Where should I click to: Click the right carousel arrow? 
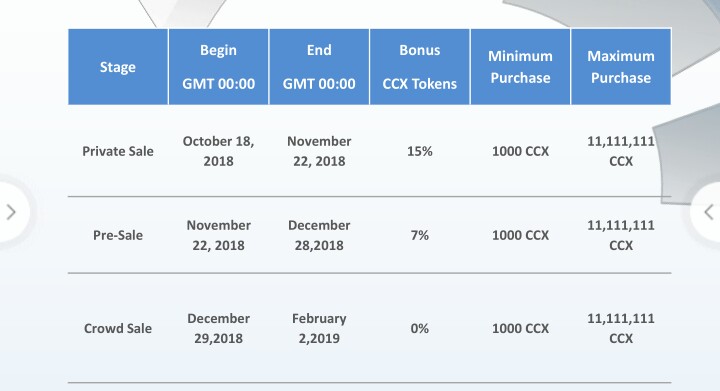point(709,212)
